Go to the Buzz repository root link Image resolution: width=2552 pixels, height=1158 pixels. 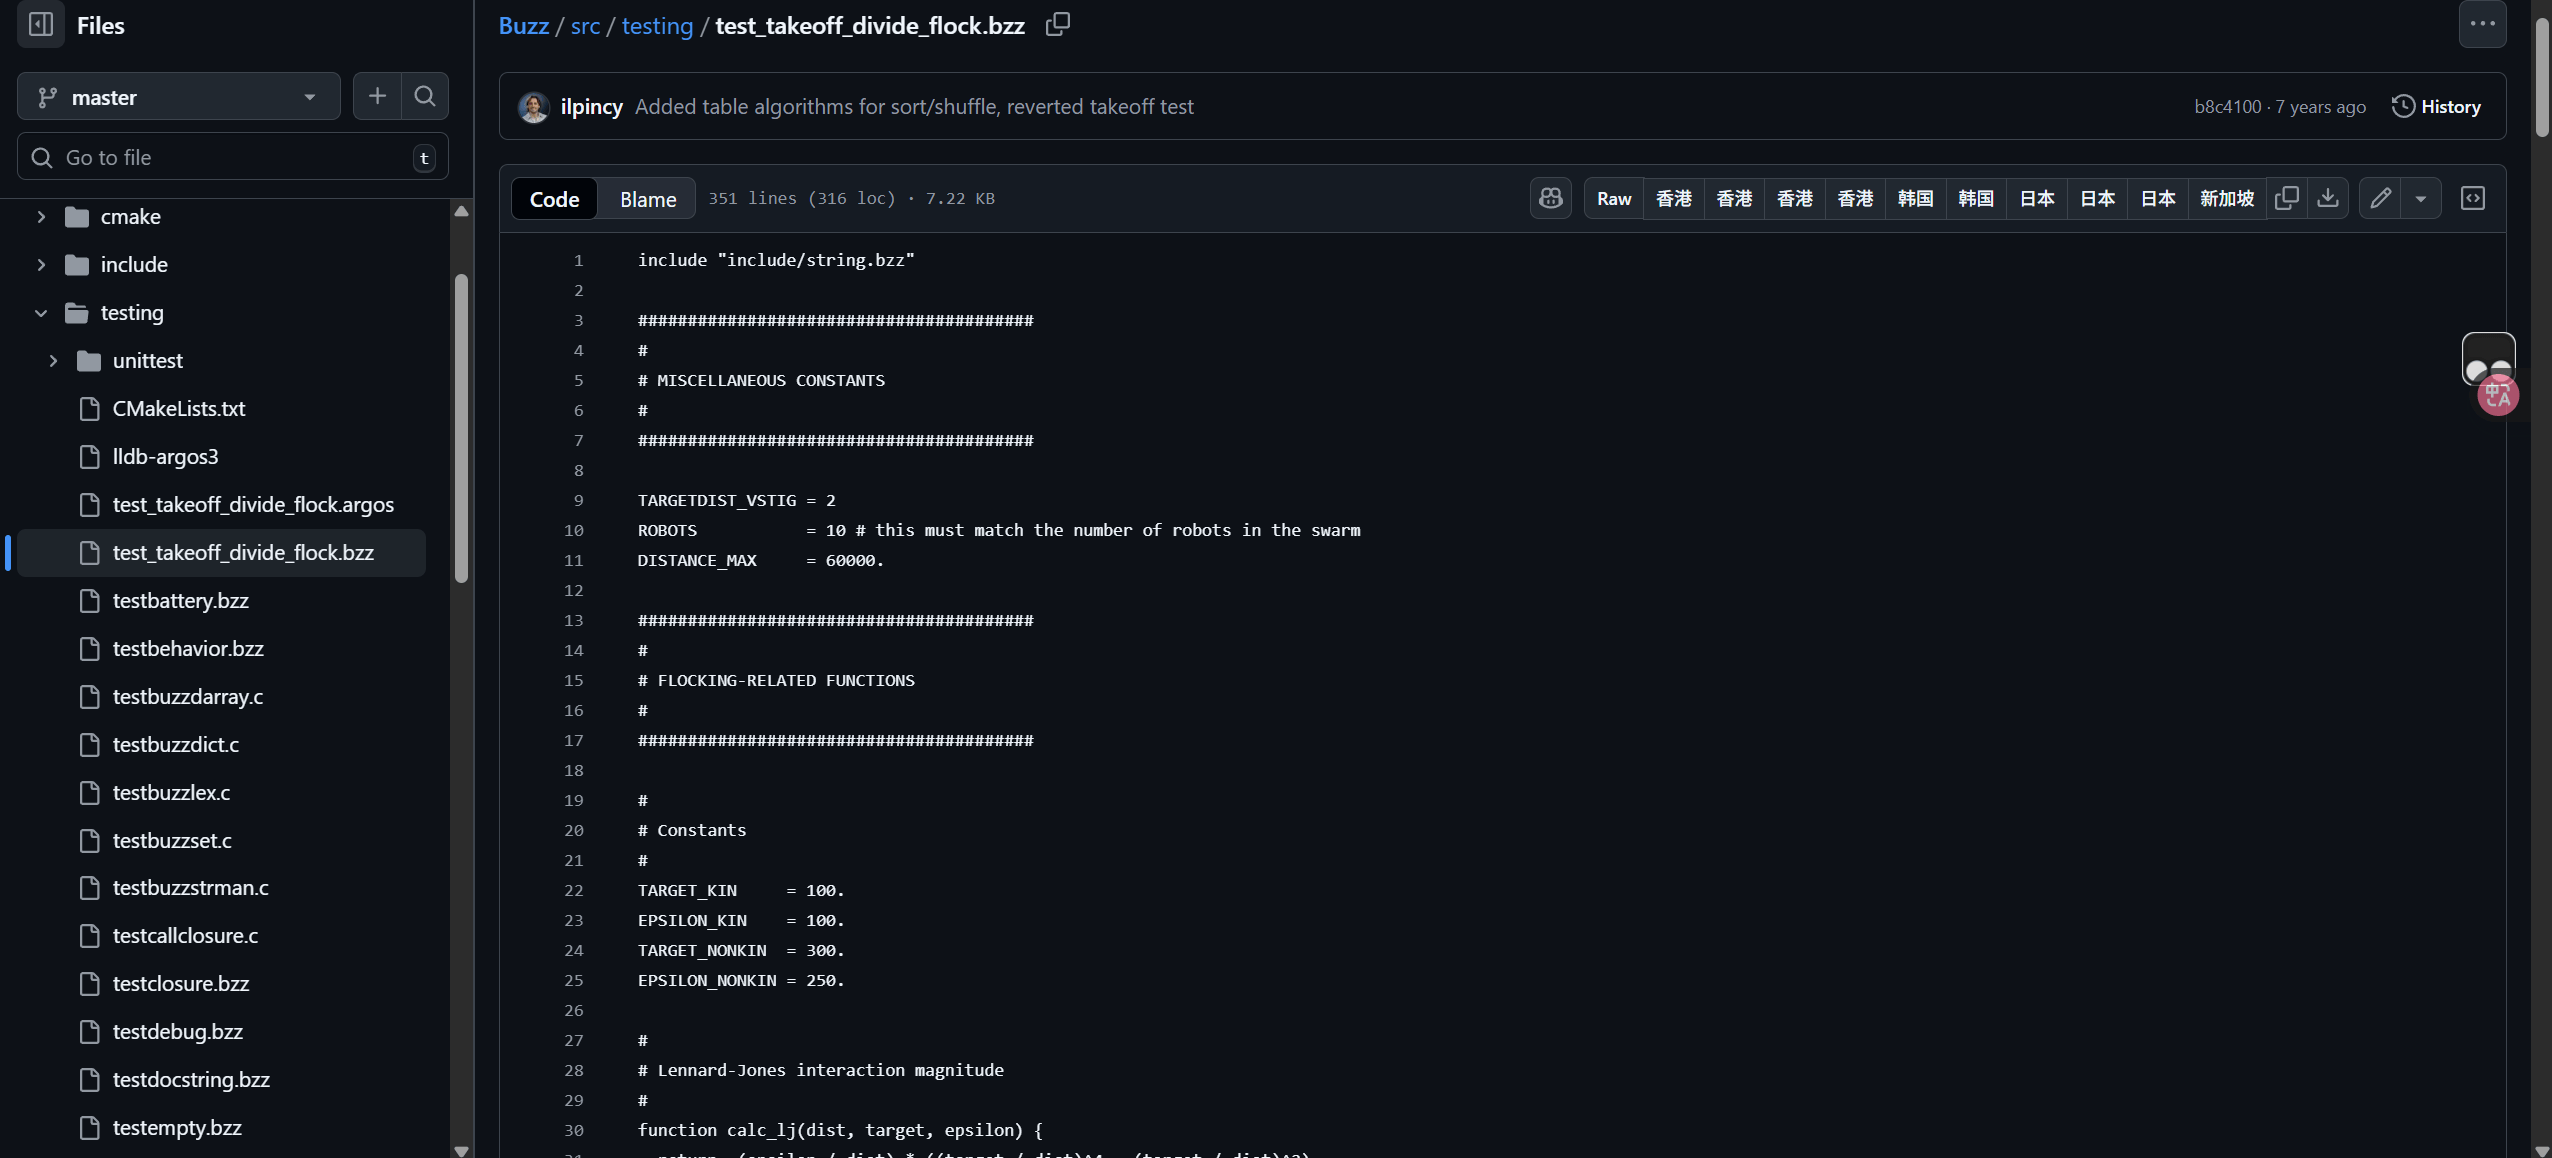(524, 25)
